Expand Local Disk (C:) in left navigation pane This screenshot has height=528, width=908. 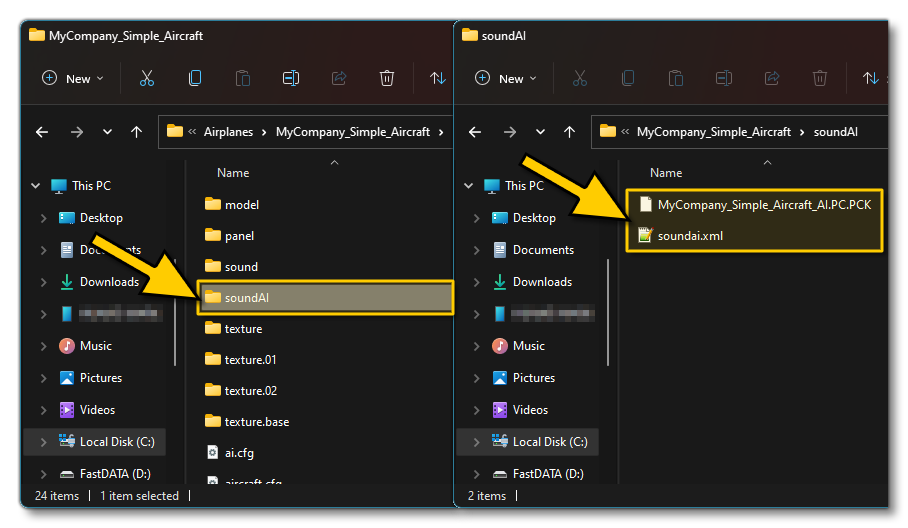point(42,442)
